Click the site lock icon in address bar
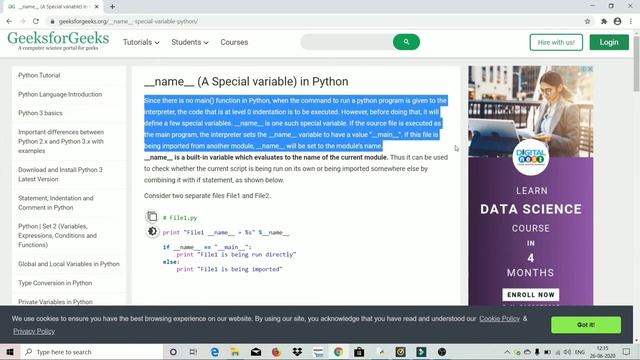 52,21
